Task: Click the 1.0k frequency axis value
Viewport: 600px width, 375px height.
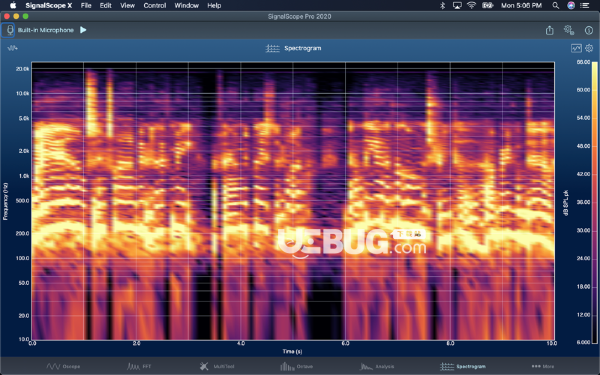Action: point(23,176)
